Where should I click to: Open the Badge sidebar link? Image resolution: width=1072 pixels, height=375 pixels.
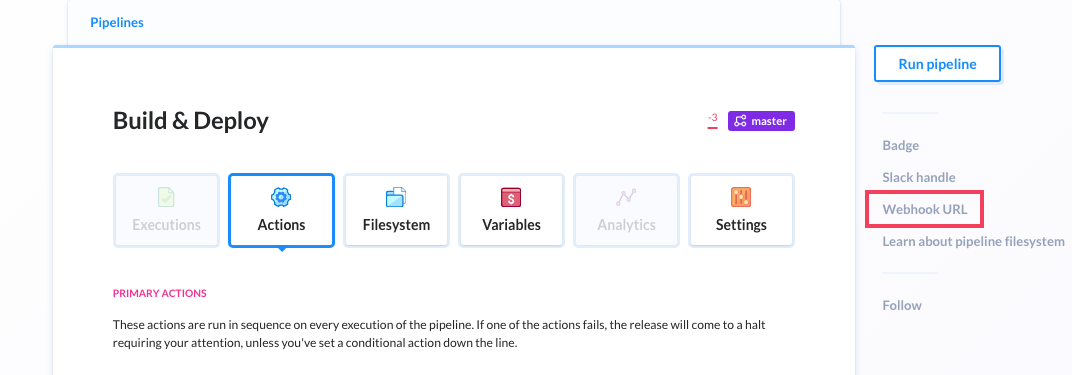(x=900, y=145)
